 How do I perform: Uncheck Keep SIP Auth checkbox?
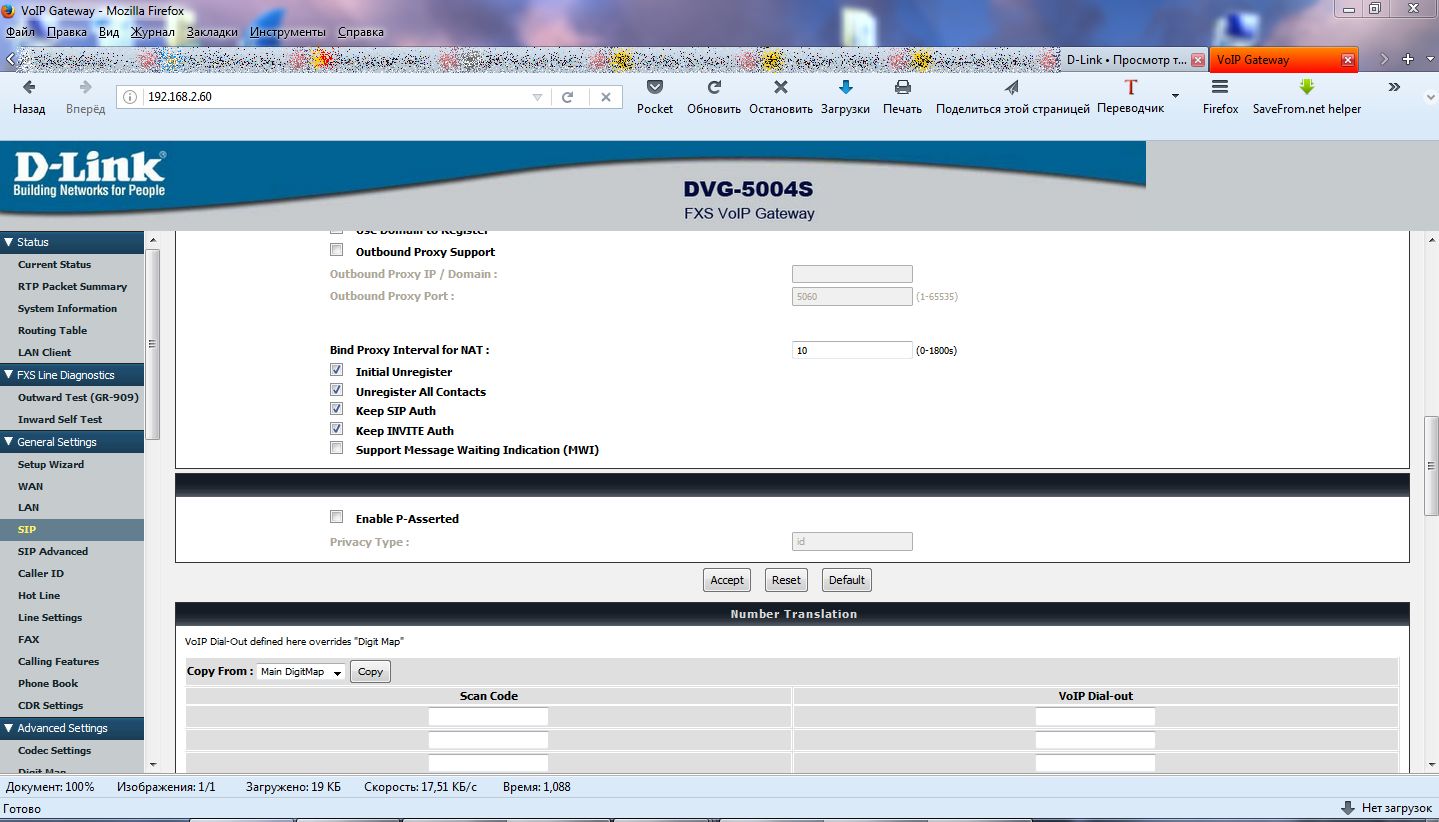point(336,409)
